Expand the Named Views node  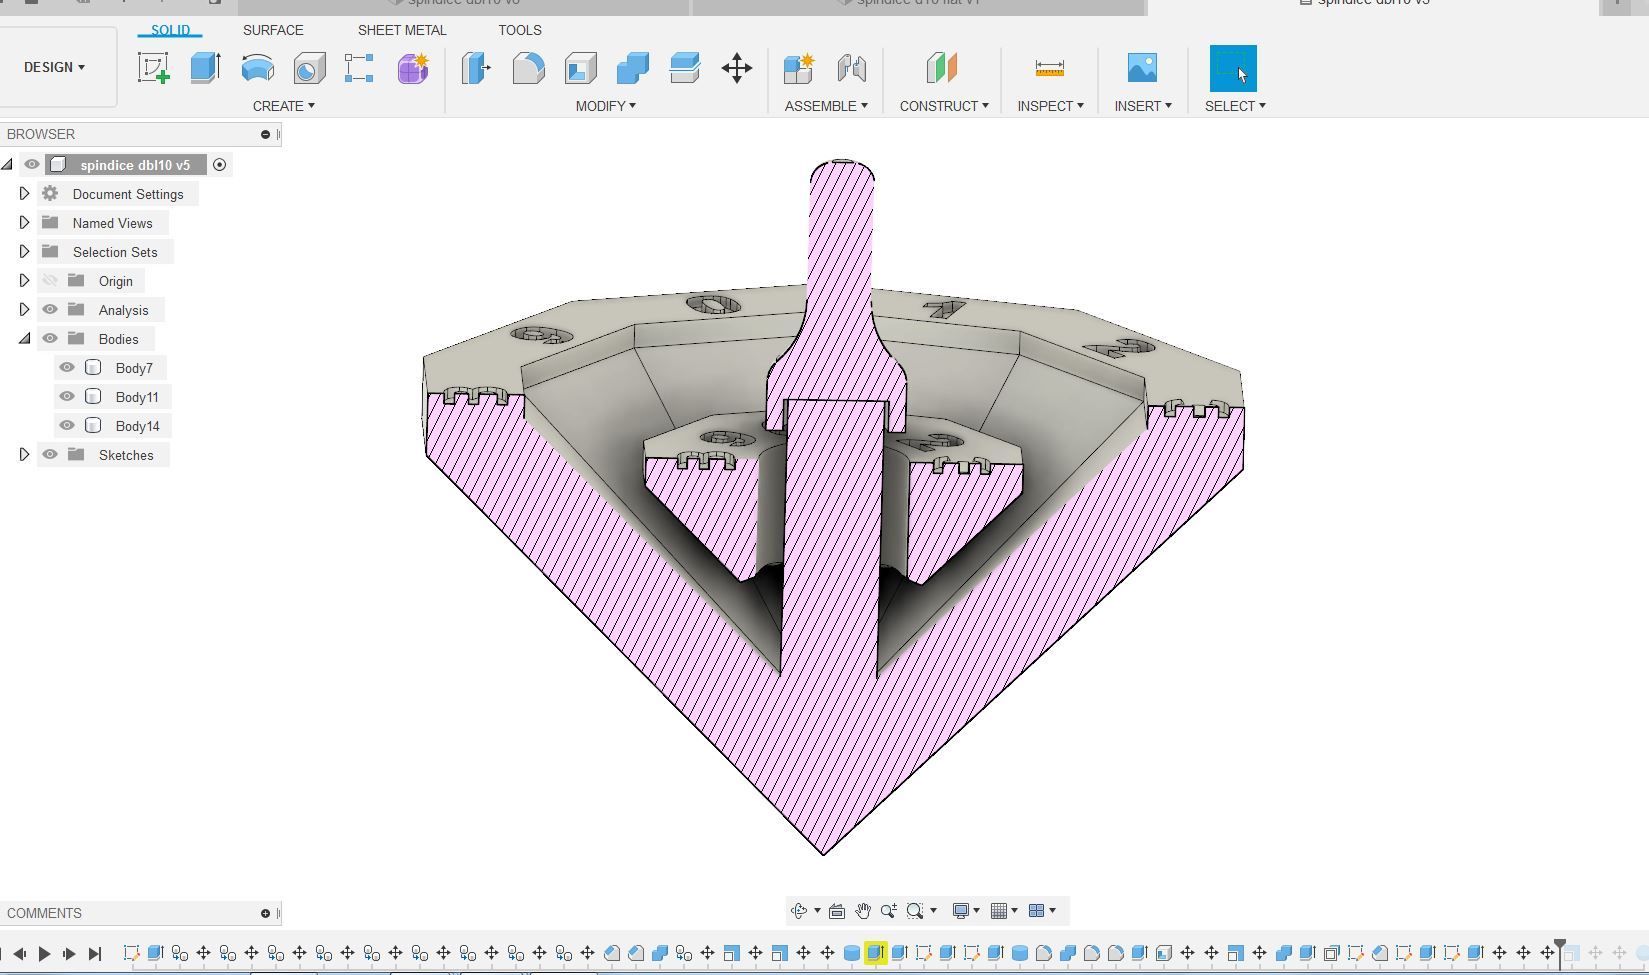(25, 223)
